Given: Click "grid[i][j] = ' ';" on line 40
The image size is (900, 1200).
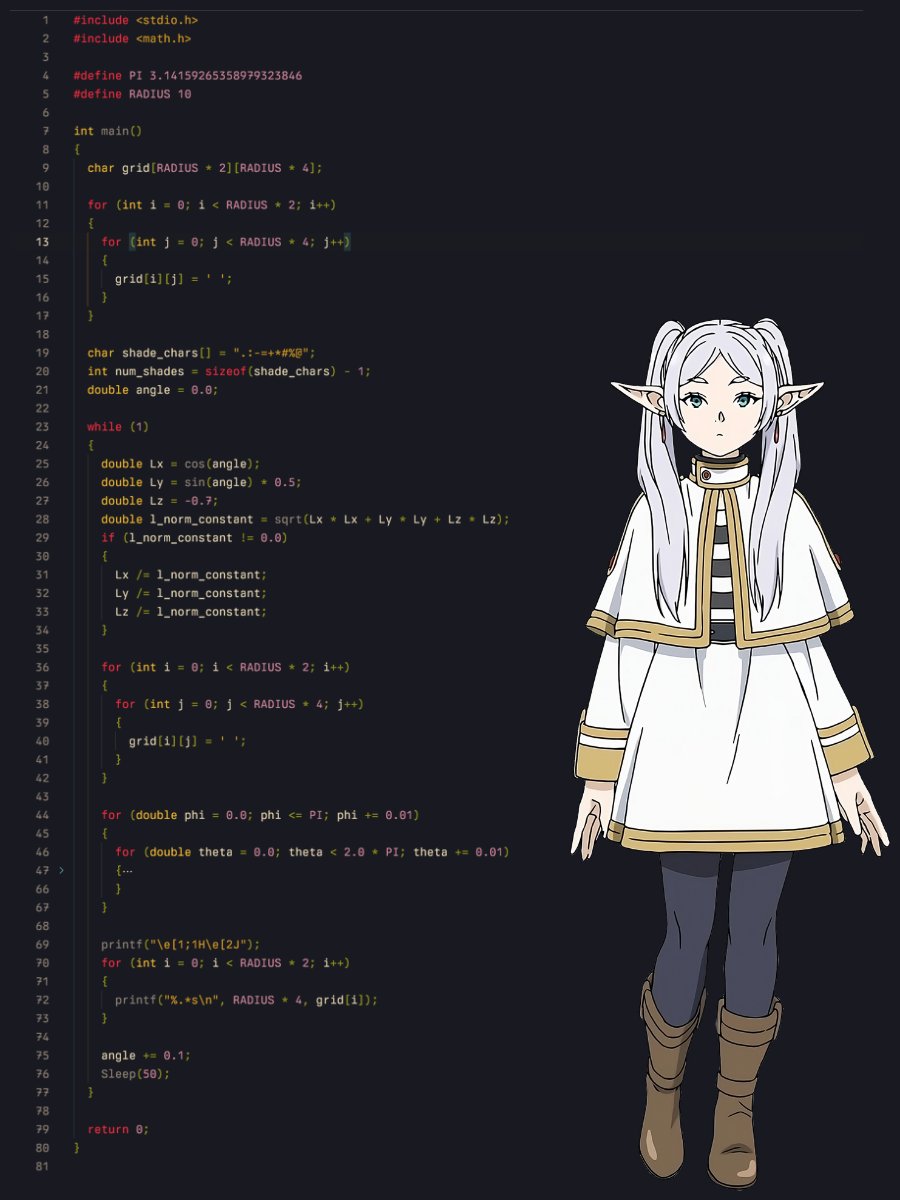Looking at the screenshot, I should 188,741.
